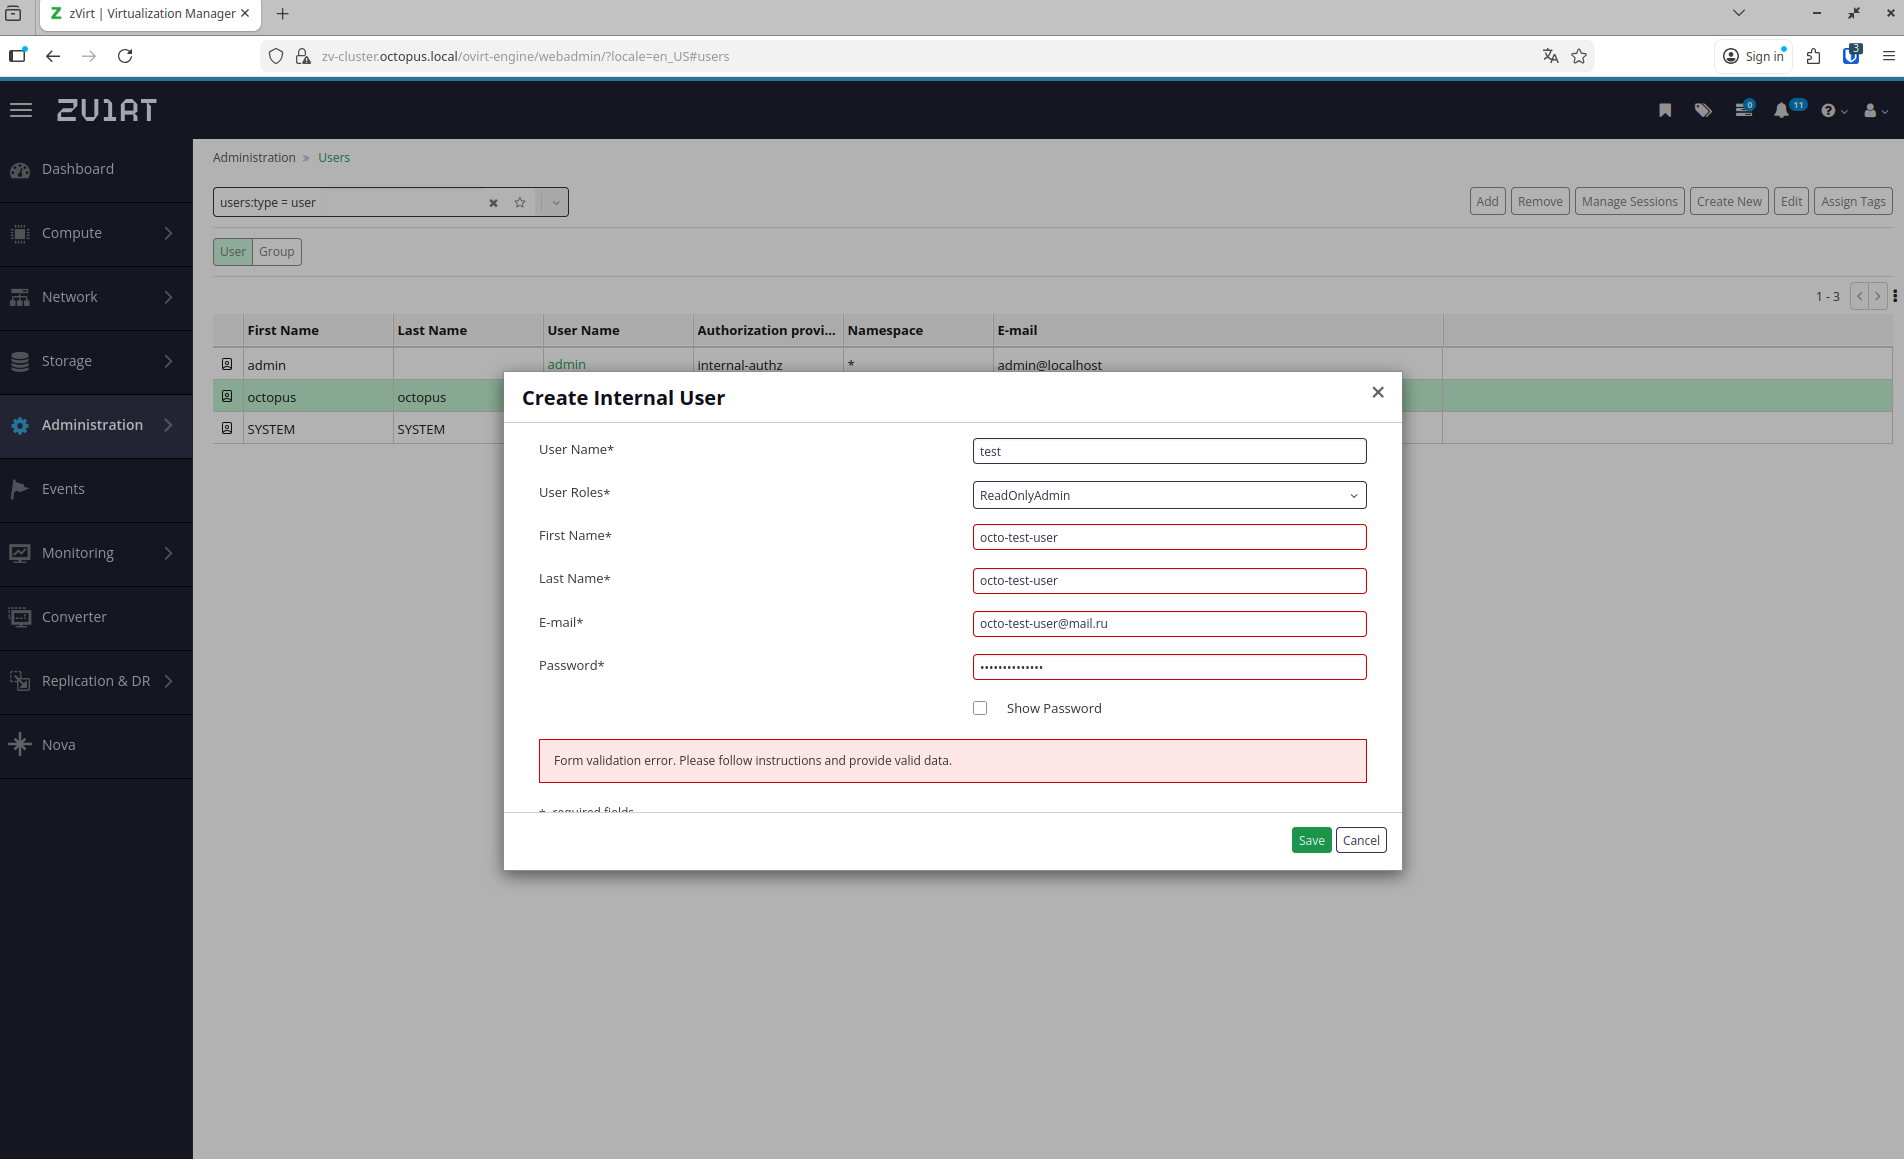The width and height of the screenshot is (1904, 1159).
Task: Bookmark this page with the star
Action: click(x=1579, y=56)
